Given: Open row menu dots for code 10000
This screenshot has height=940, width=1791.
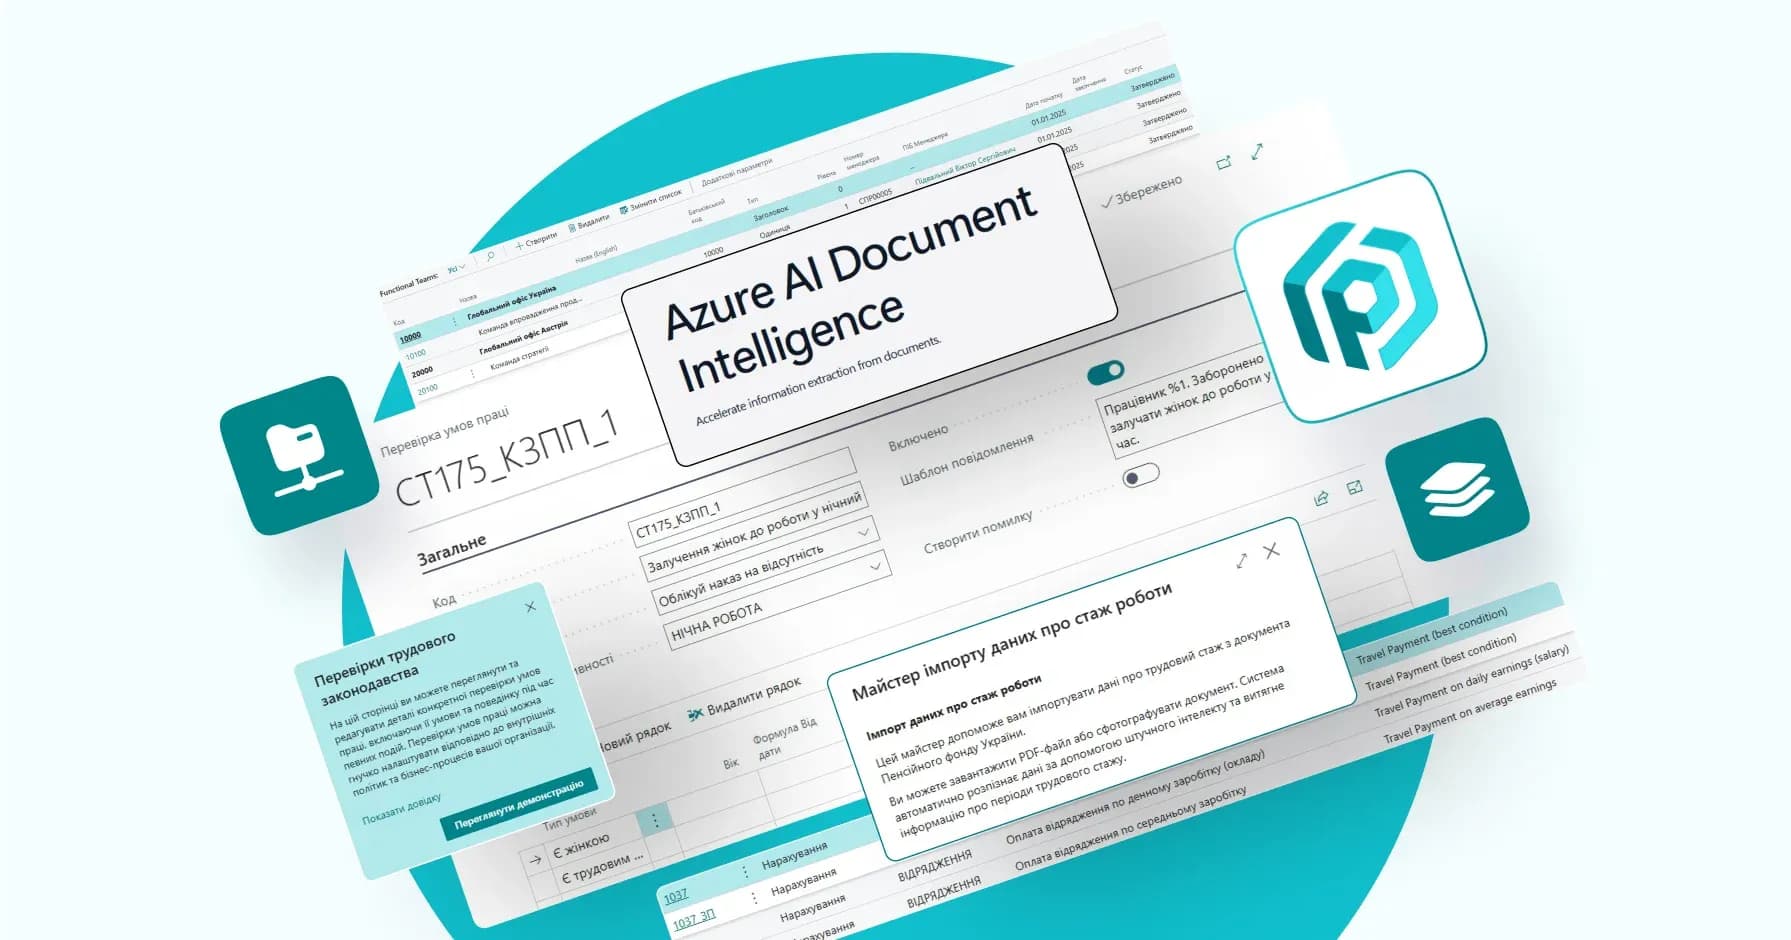Looking at the screenshot, I should [454, 322].
